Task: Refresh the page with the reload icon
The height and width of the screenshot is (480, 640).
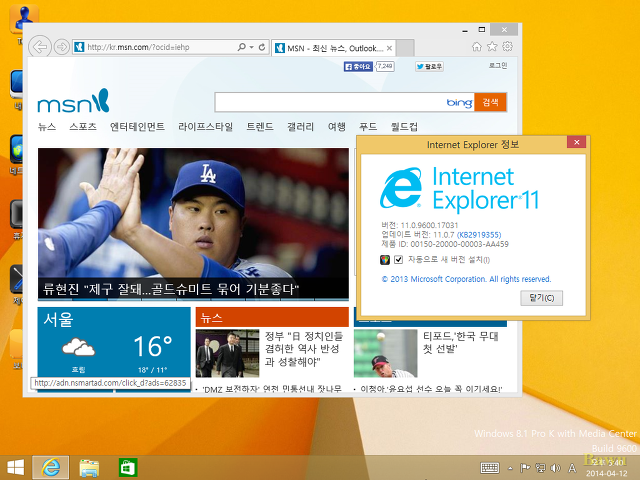Action: click(x=262, y=47)
